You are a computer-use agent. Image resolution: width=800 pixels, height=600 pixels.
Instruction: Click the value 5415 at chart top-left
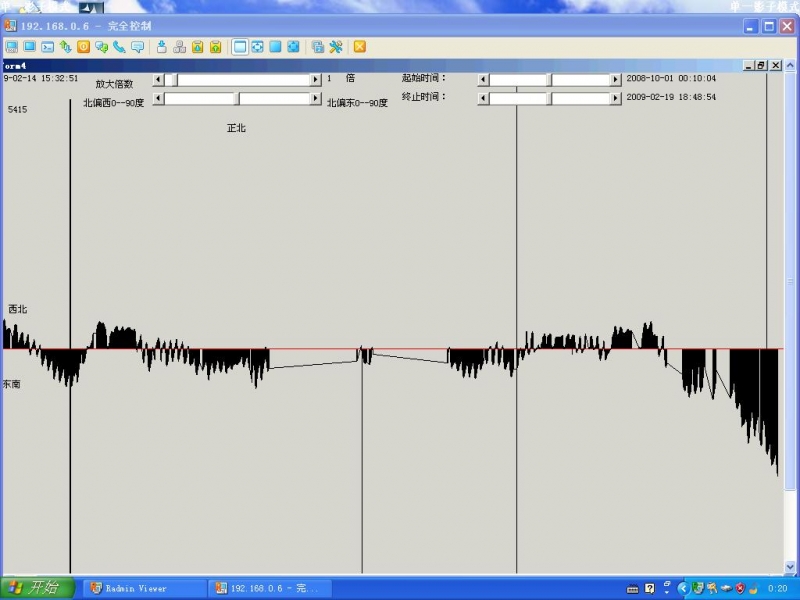(18, 110)
